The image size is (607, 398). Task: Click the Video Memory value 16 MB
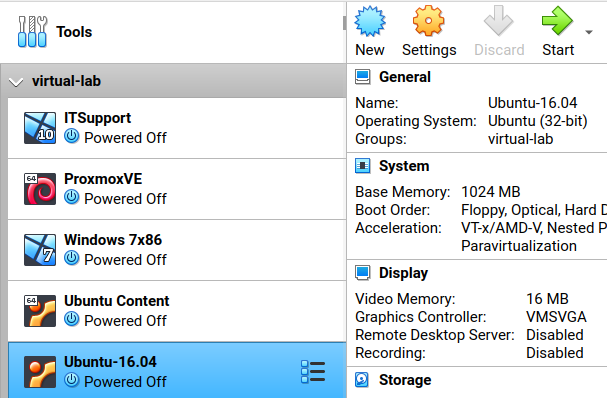tap(547, 298)
